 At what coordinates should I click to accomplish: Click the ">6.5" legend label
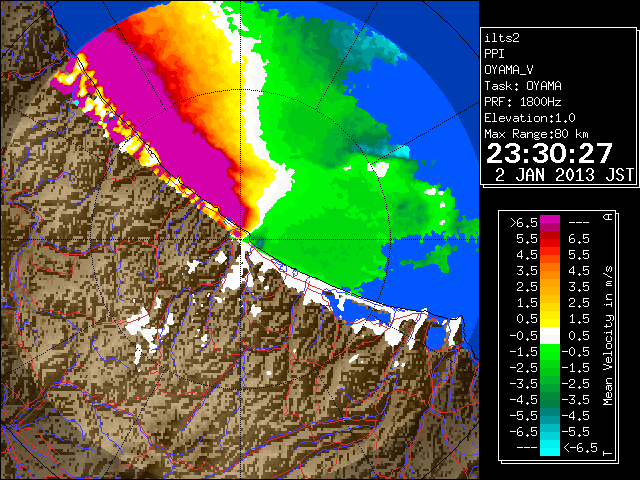click(x=524, y=223)
